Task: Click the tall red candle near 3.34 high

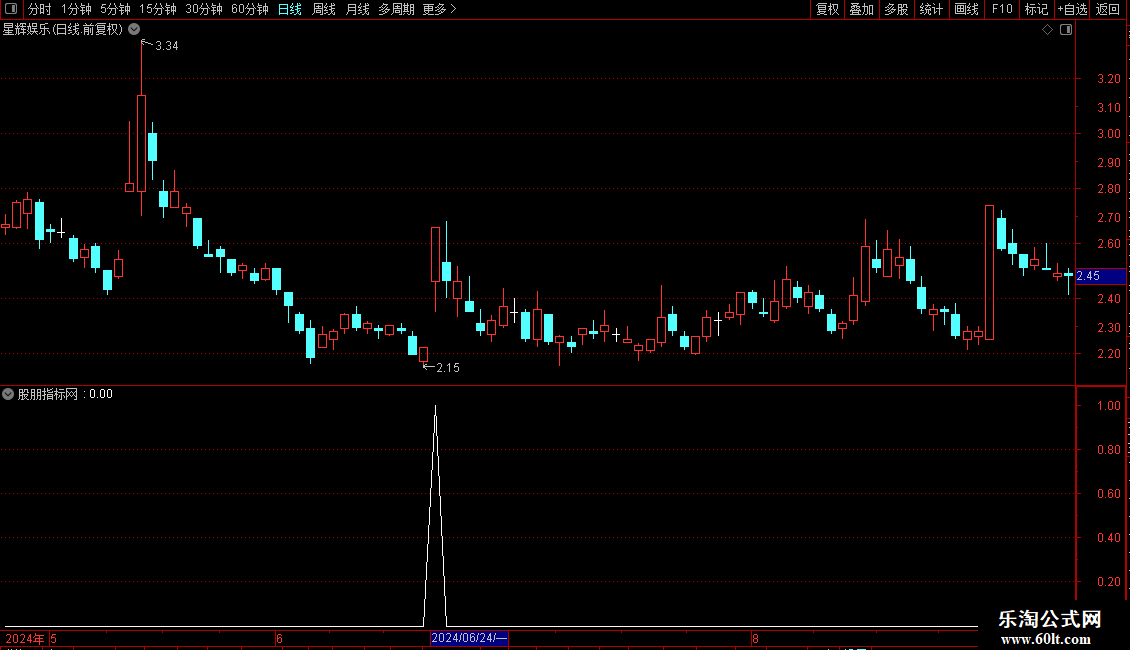Action: 141,143
